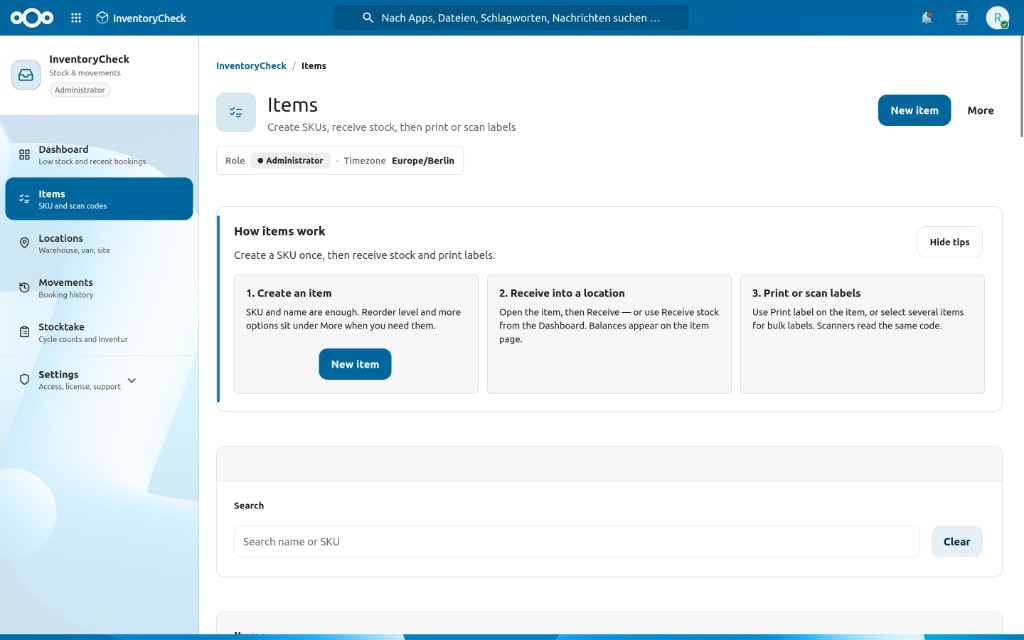The image size is (1024, 640).
Task: Open the contacts menu icon
Action: click(x=962, y=18)
